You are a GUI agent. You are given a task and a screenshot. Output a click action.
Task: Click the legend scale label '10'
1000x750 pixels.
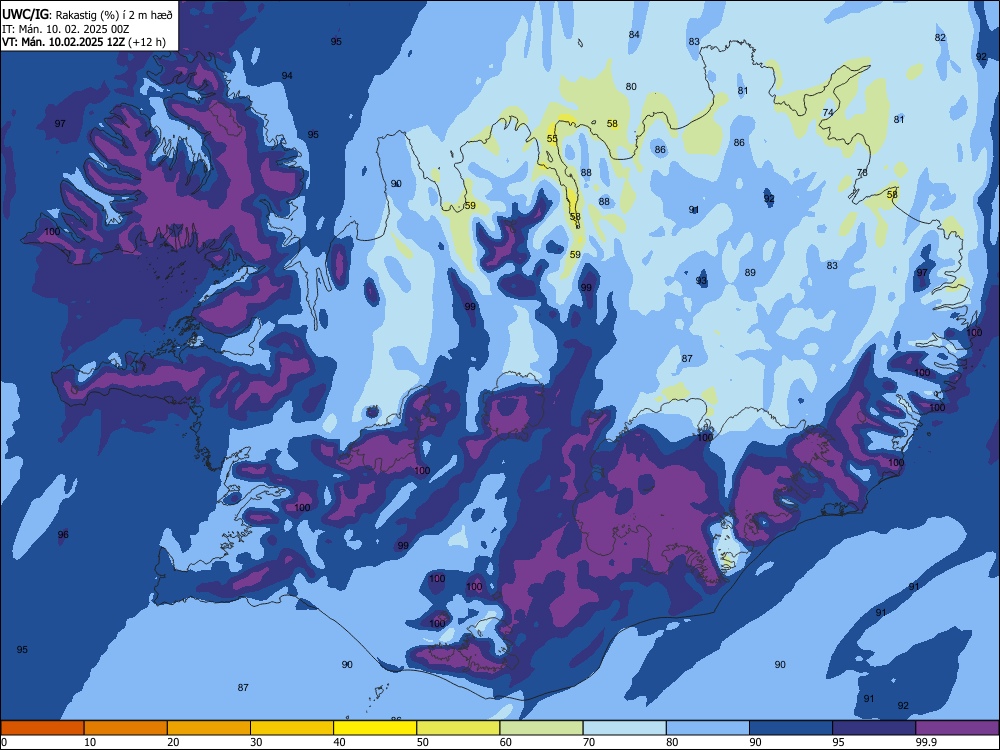[x=90, y=742]
